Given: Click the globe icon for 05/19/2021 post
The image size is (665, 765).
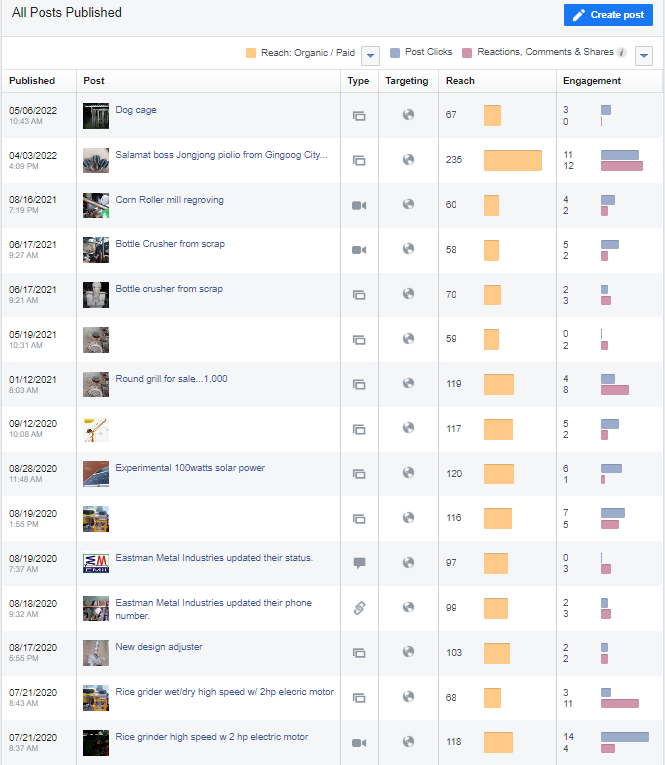Looking at the screenshot, I should (x=408, y=338).
